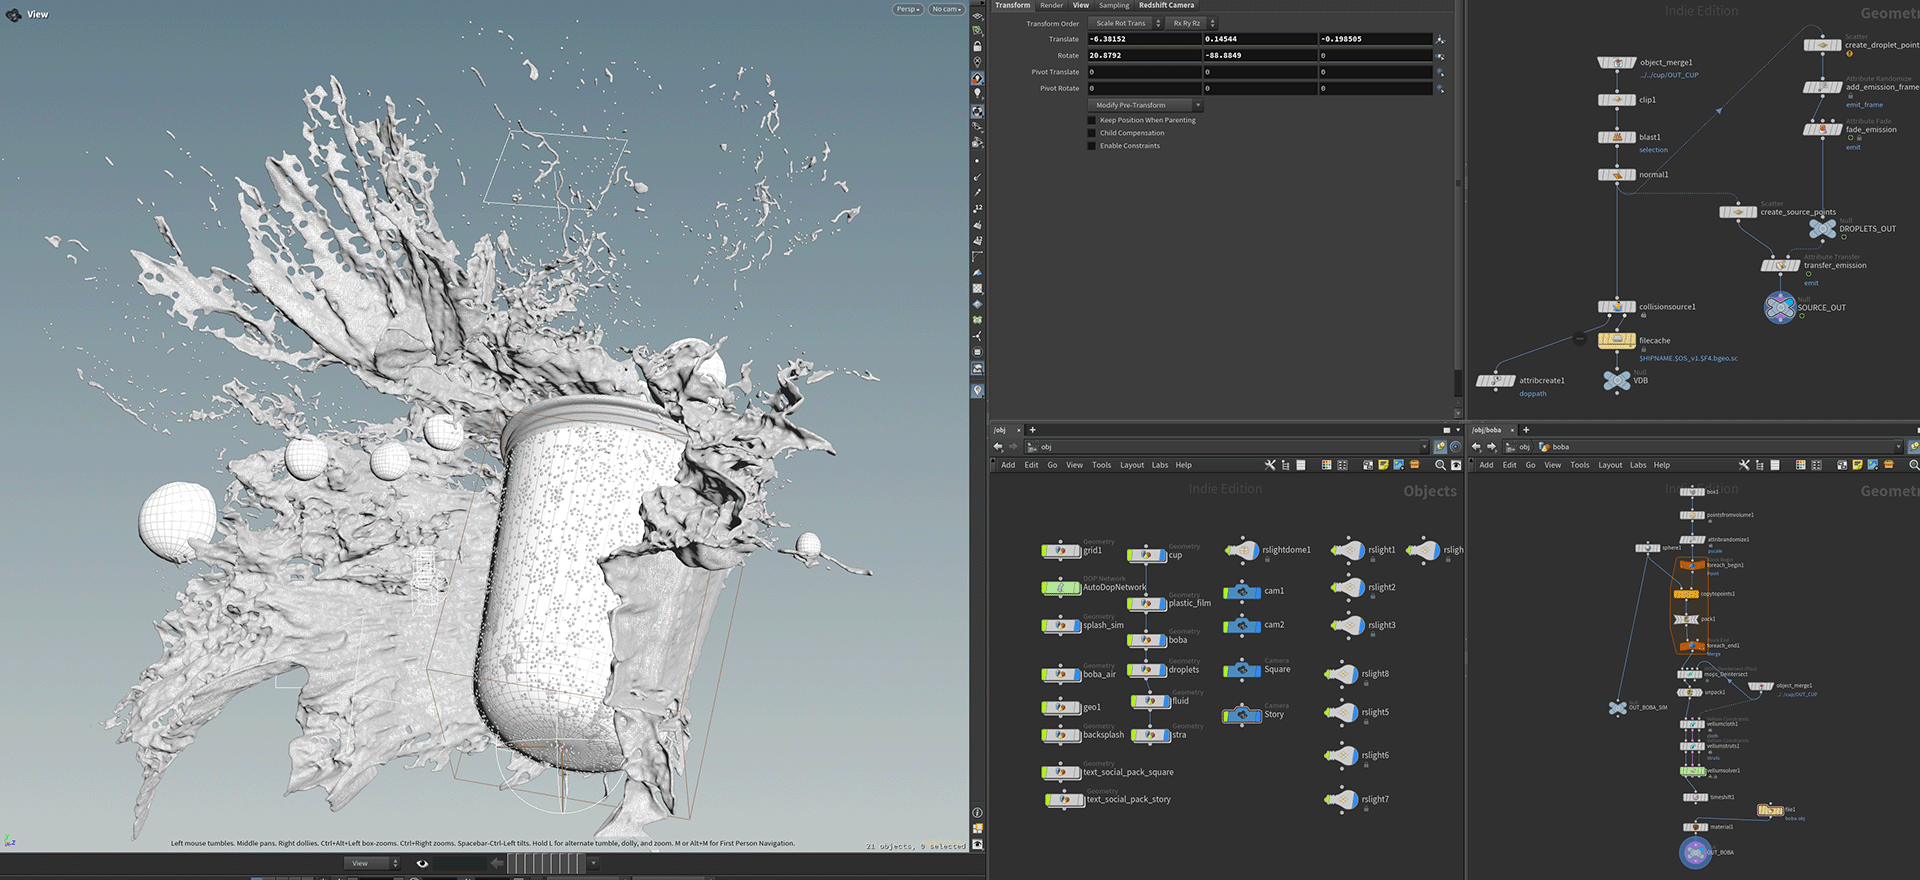This screenshot has width=1920, height=880.
Task: Click the filecache node icon
Action: click(1617, 341)
